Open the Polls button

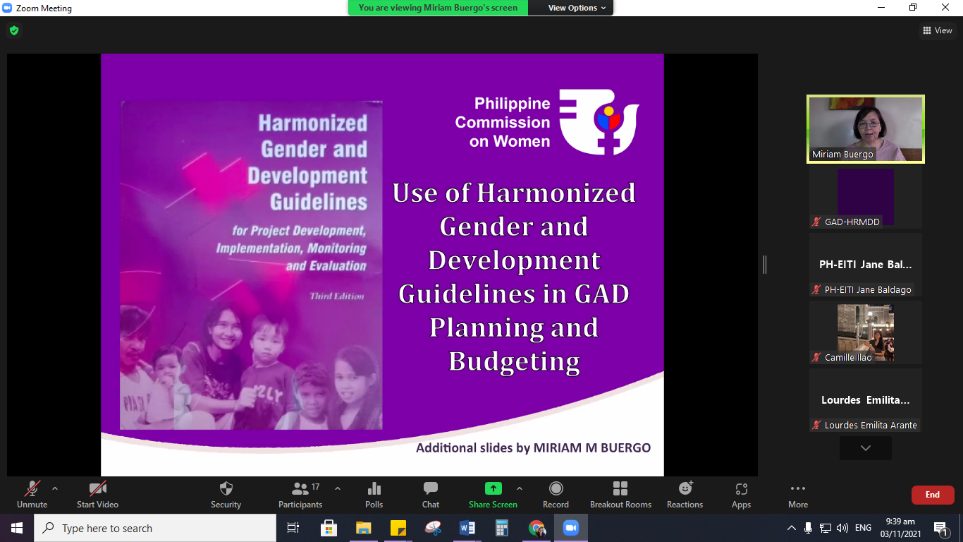pos(374,495)
